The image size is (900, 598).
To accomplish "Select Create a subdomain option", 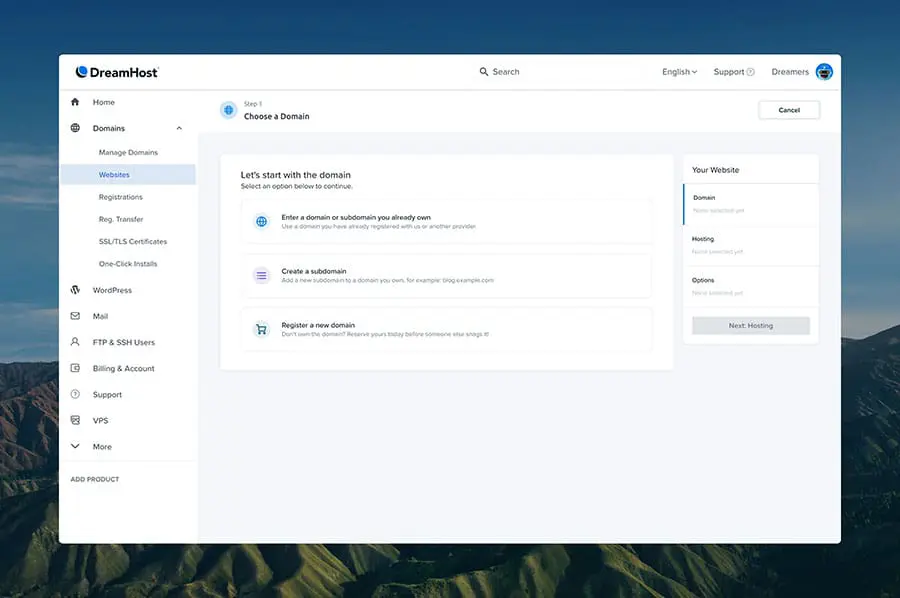I will [447, 275].
